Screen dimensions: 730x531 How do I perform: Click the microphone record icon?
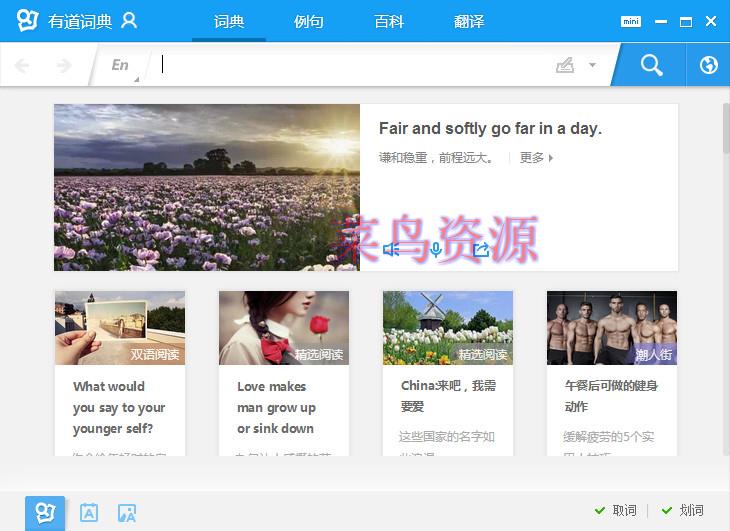(x=436, y=249)
